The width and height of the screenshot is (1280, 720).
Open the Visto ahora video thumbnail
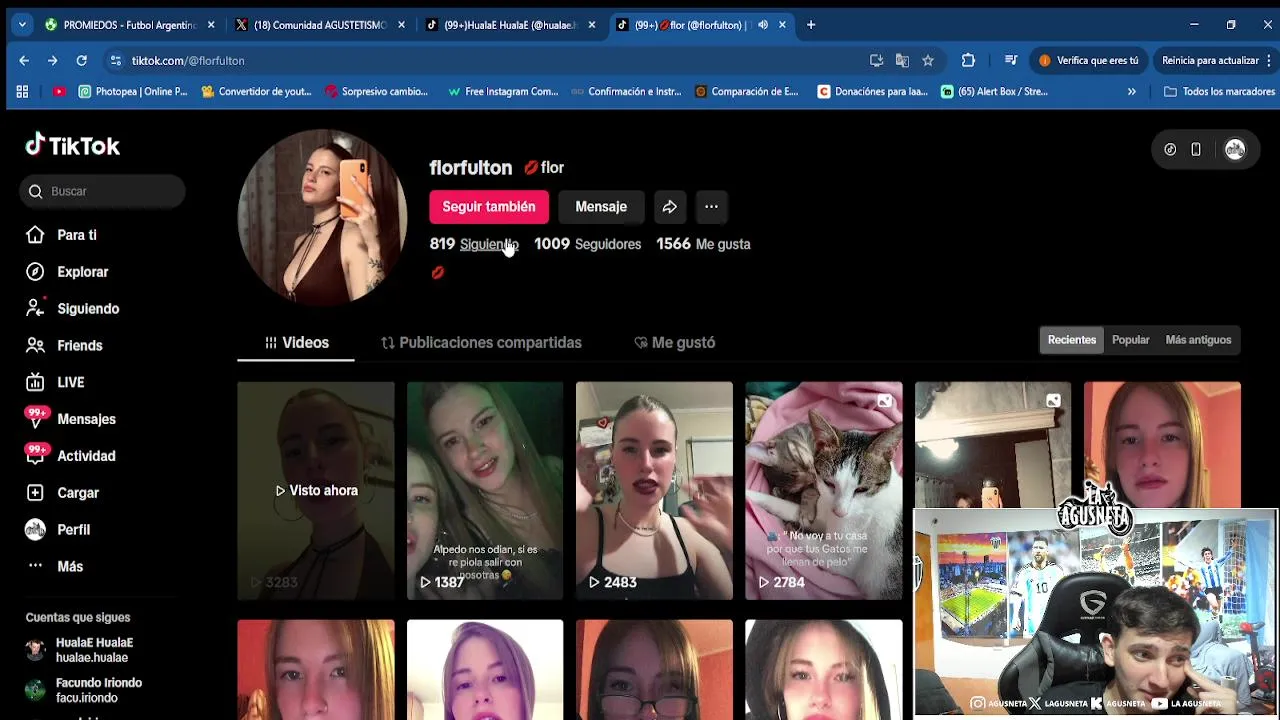[x=316, y=491]
